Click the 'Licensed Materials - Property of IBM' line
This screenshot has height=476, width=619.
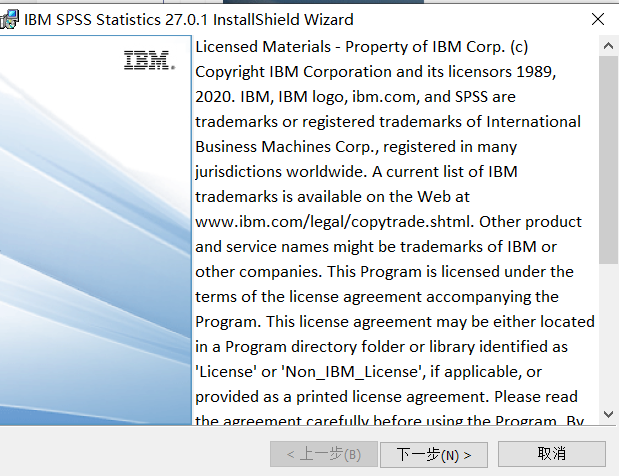pos(362,47)
